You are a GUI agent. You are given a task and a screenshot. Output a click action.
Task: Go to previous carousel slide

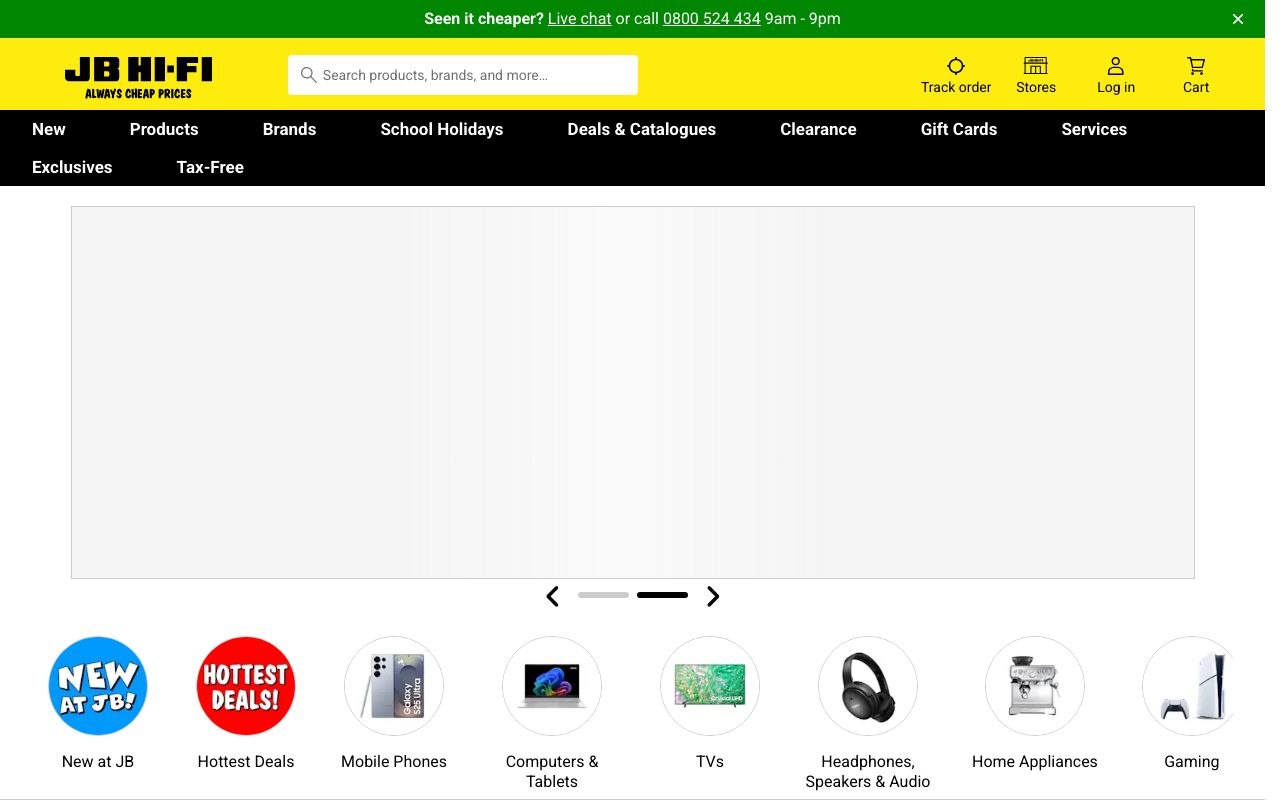tap(552, 596)
